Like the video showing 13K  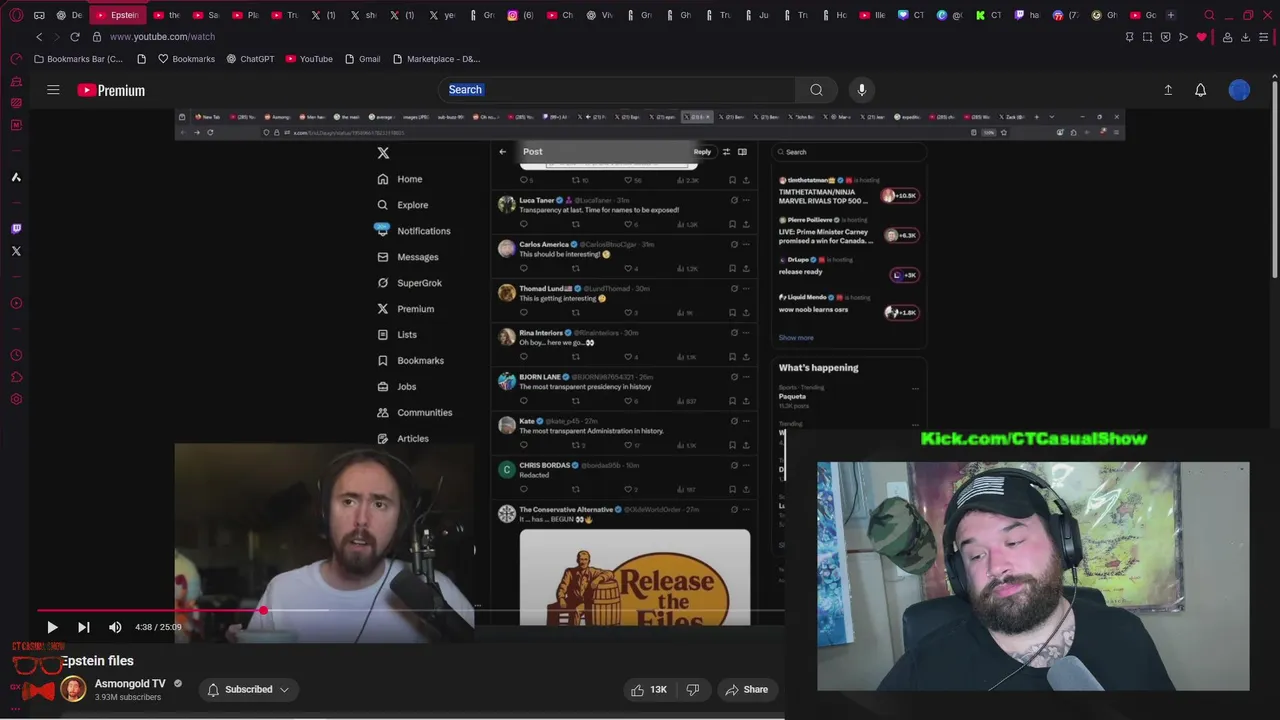649,689
